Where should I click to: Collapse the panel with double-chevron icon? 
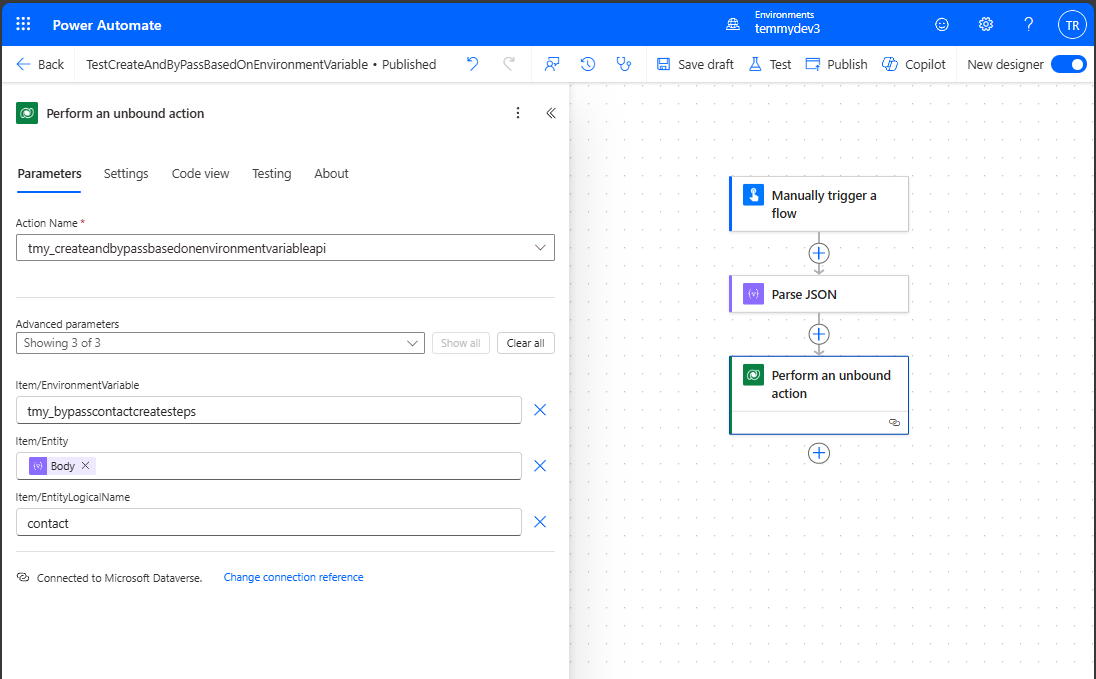coord(551,113)
